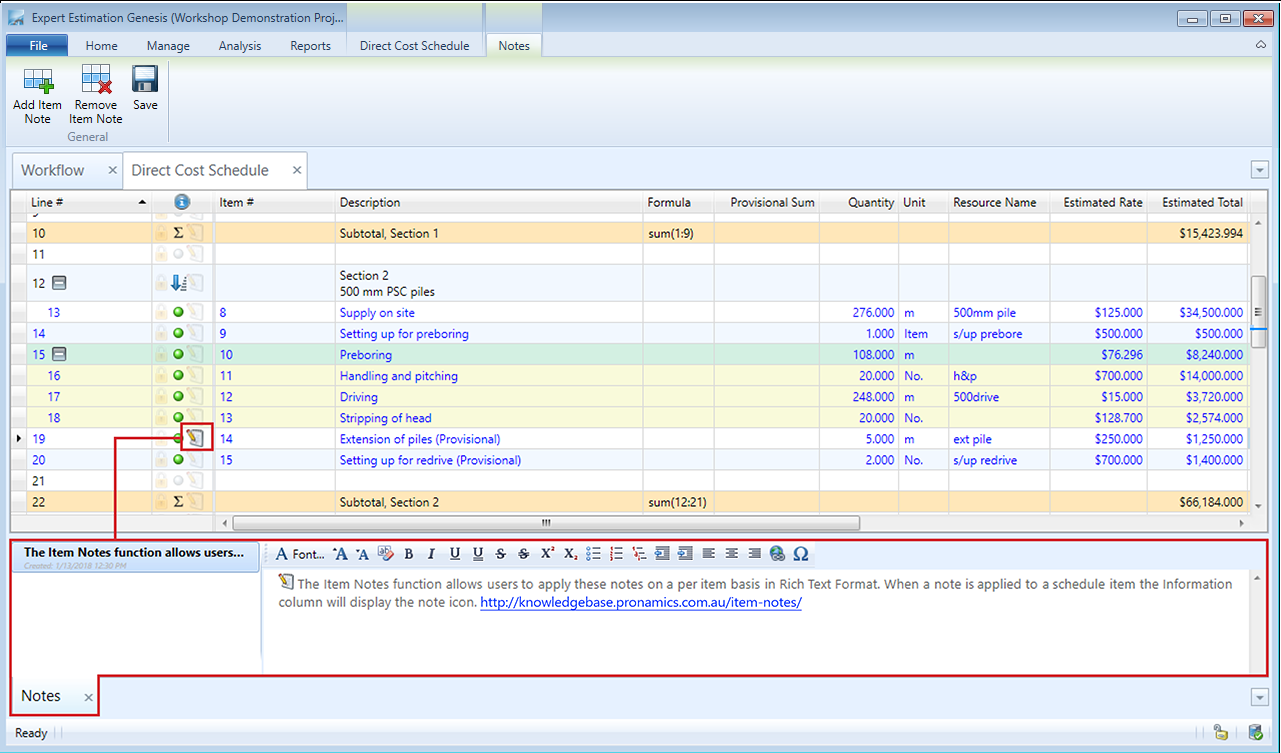Toggle the lock icon on line 13

(161, 313)
